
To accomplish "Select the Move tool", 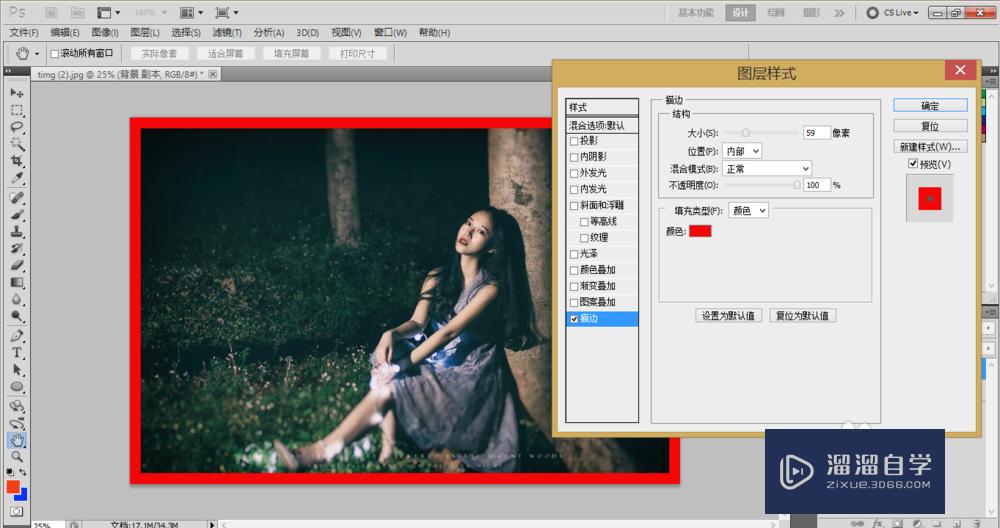I will click(x=17, y=92).
